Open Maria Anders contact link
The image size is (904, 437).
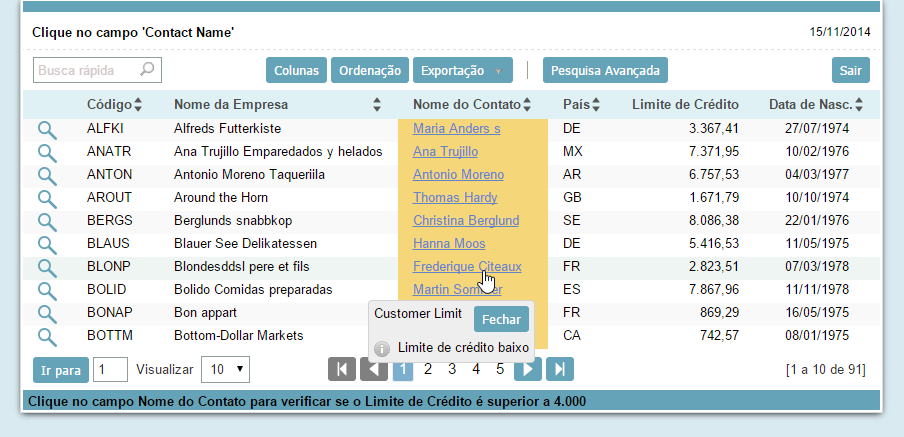(x=456, y=129)
